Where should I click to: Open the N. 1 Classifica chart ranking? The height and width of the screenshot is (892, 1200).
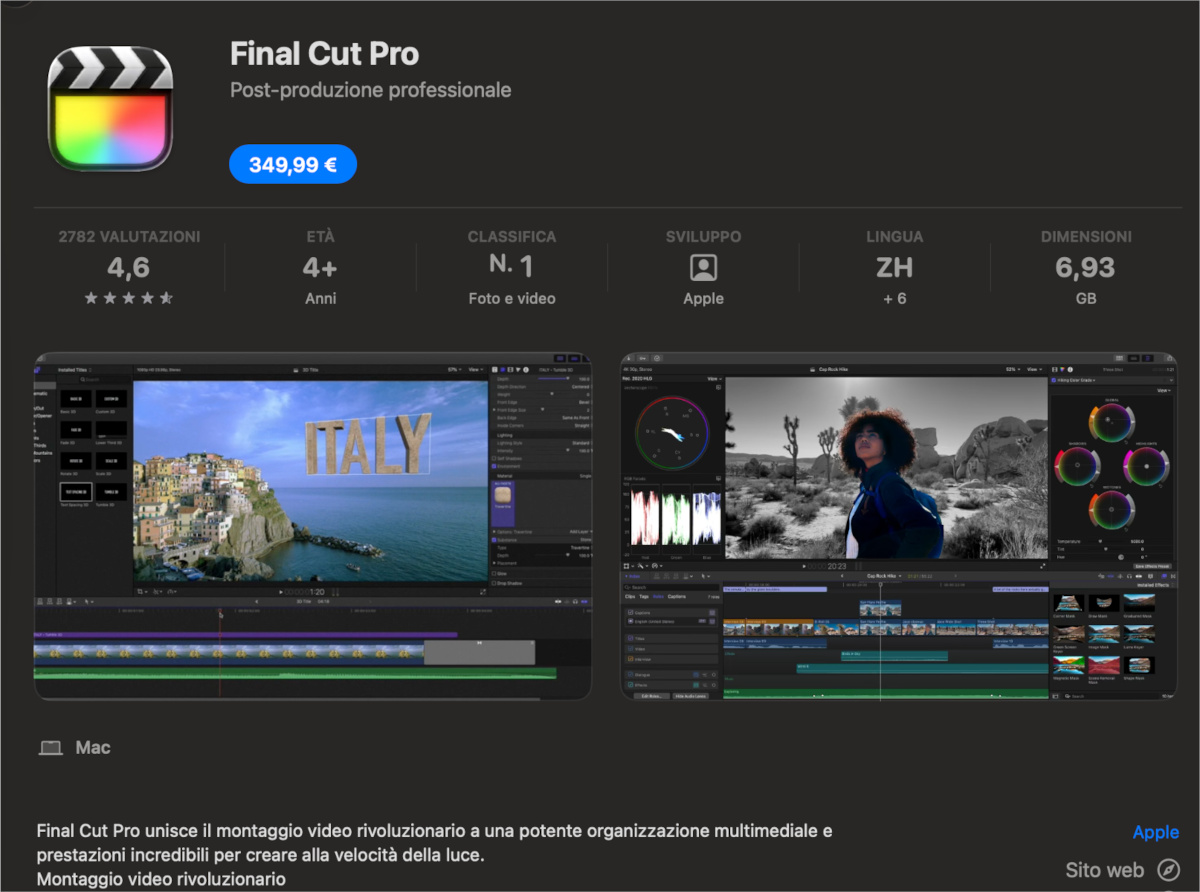coord(511,266)
